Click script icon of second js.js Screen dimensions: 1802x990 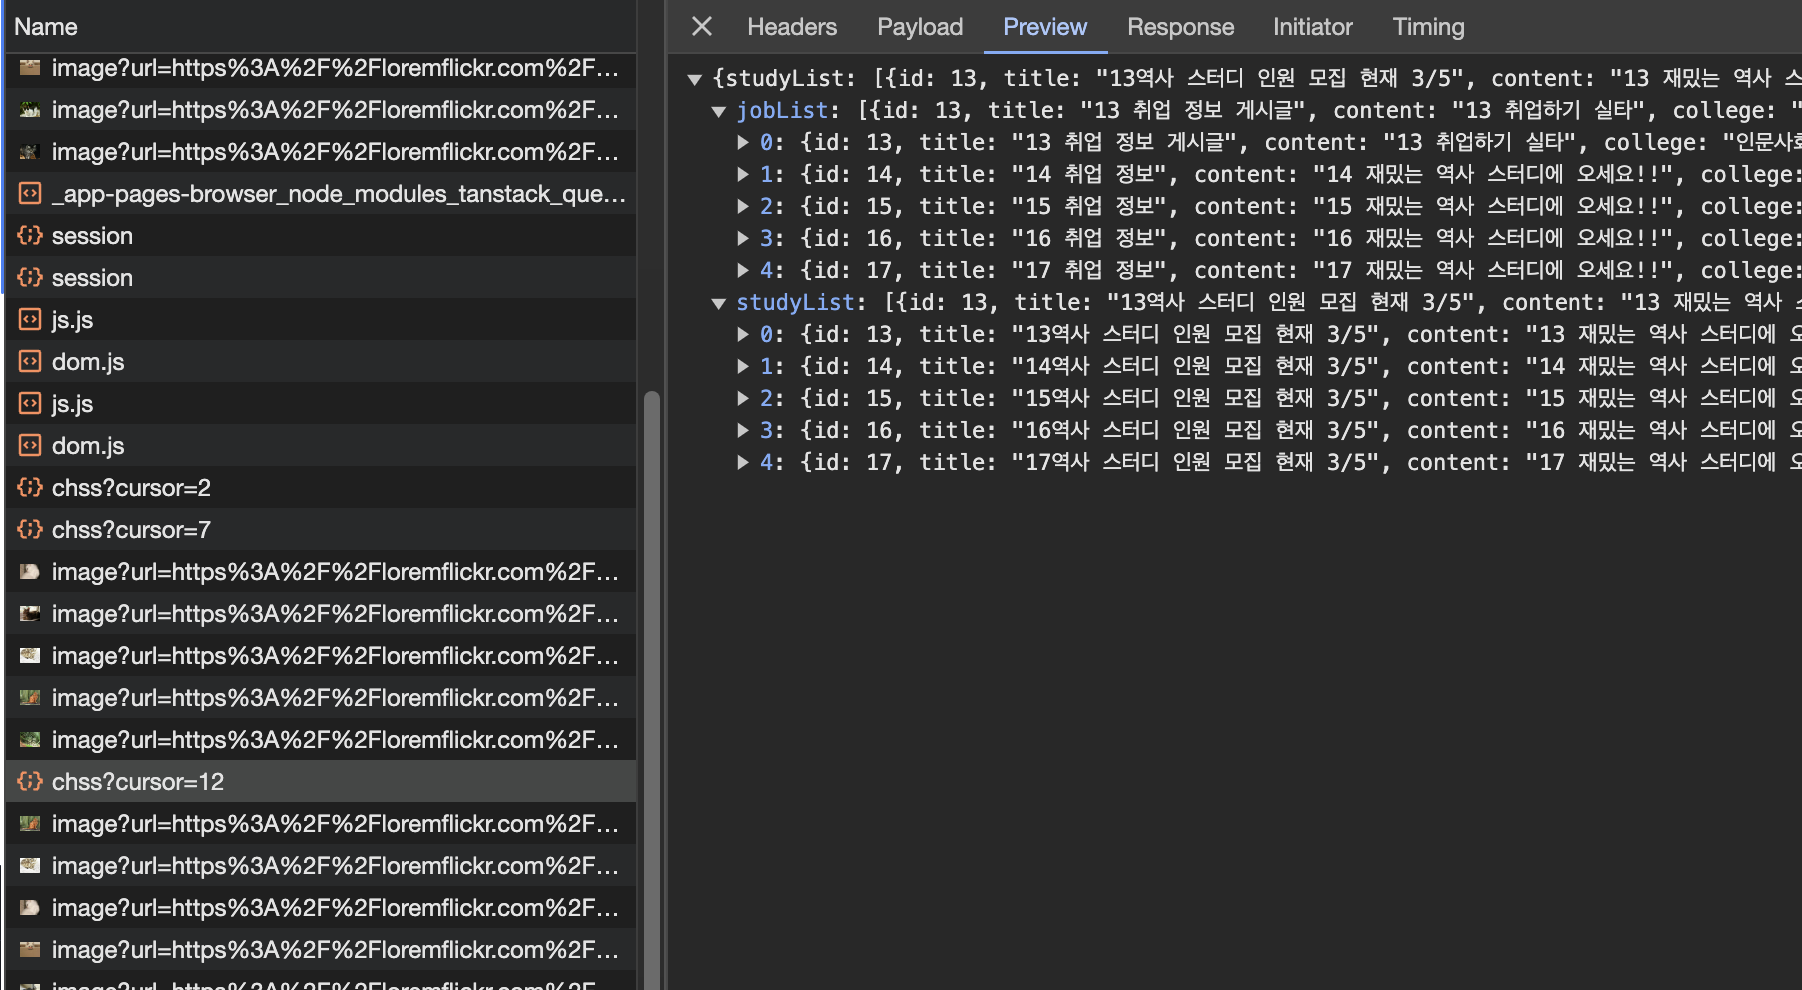pyautogui.click(x=30, y=403)
